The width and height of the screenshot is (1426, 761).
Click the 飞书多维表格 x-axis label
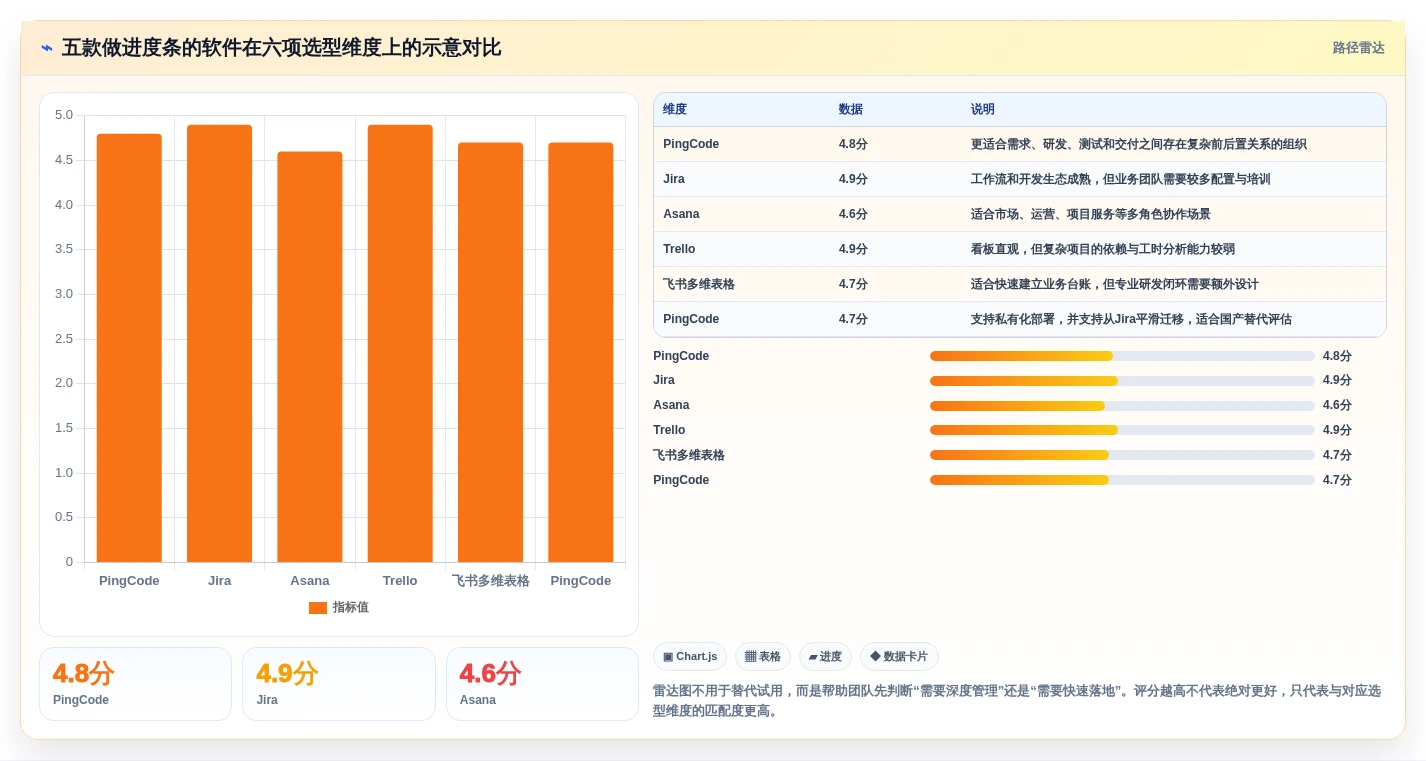[490, 581]
